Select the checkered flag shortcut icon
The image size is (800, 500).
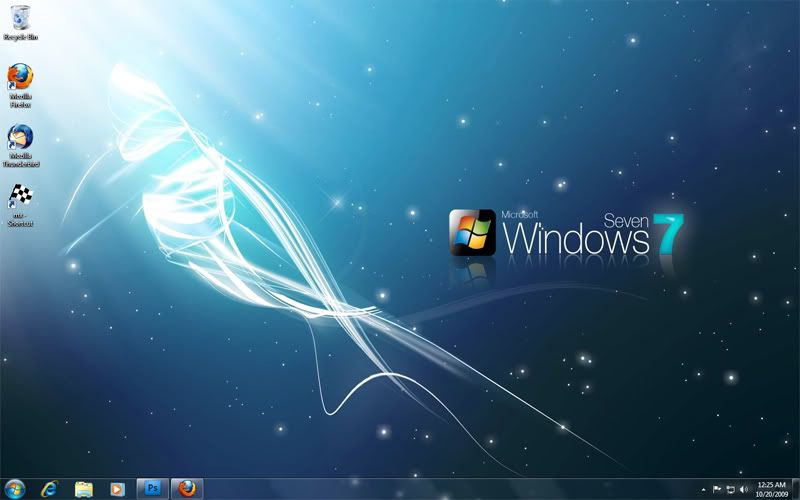[x=20, y=196]
